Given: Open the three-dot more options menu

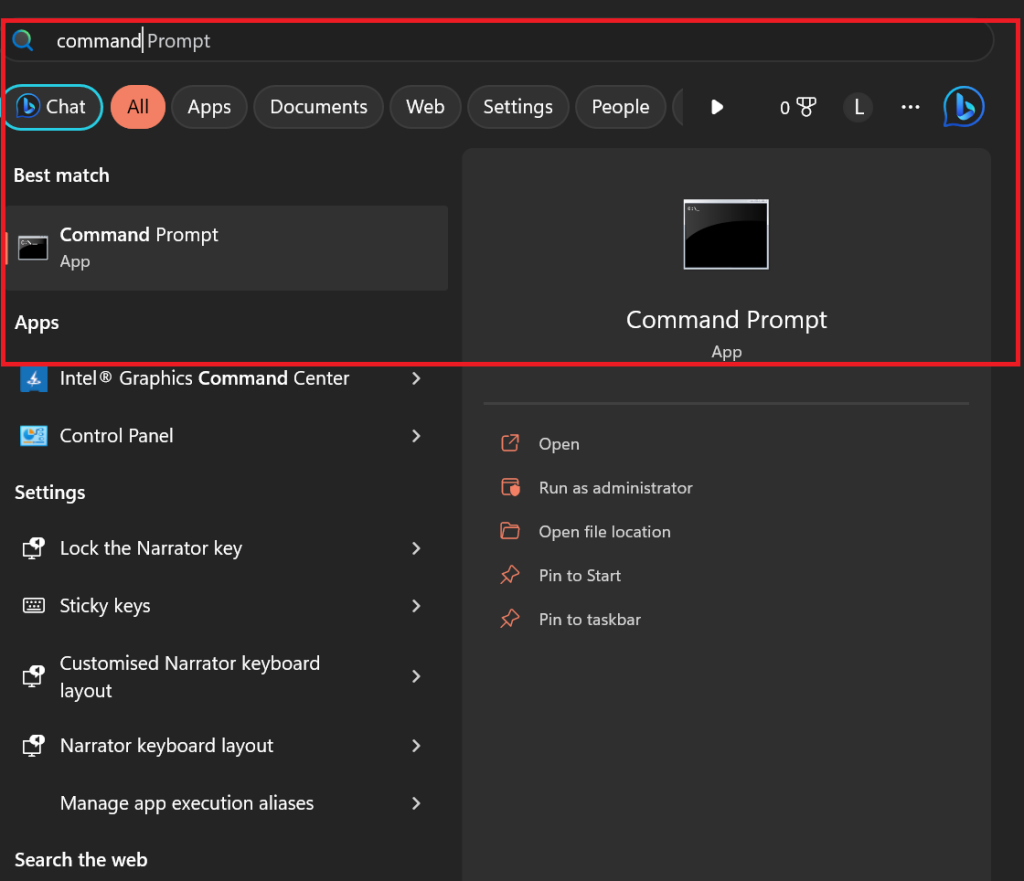Looking at the screenshot, I should 910,107.
